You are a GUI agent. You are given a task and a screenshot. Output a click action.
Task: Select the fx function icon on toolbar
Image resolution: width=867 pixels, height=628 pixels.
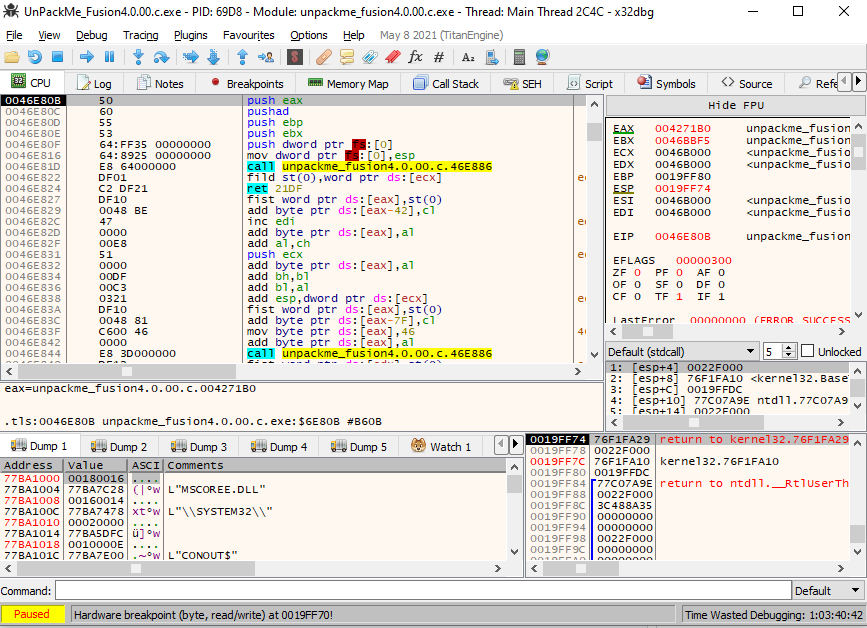[416, 57]
